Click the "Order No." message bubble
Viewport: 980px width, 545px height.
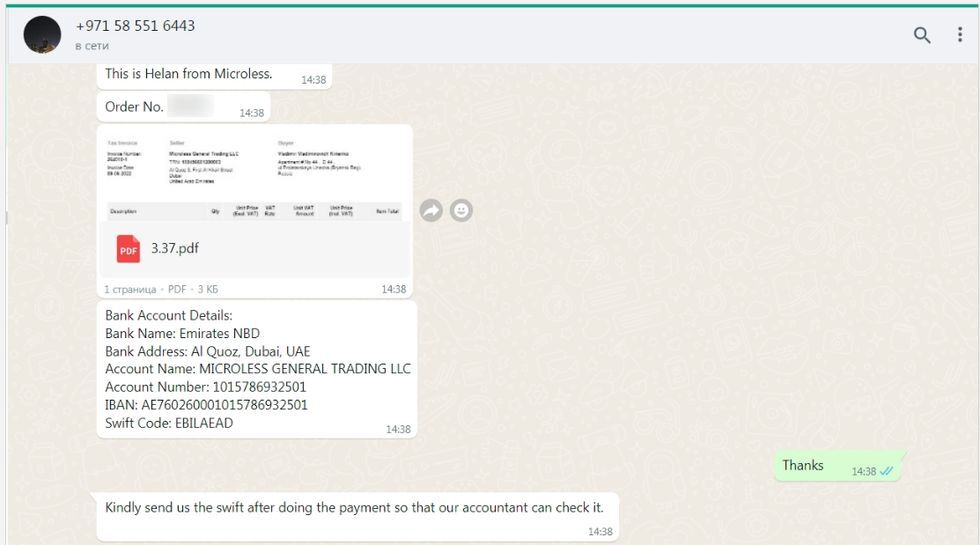[134, 107]
